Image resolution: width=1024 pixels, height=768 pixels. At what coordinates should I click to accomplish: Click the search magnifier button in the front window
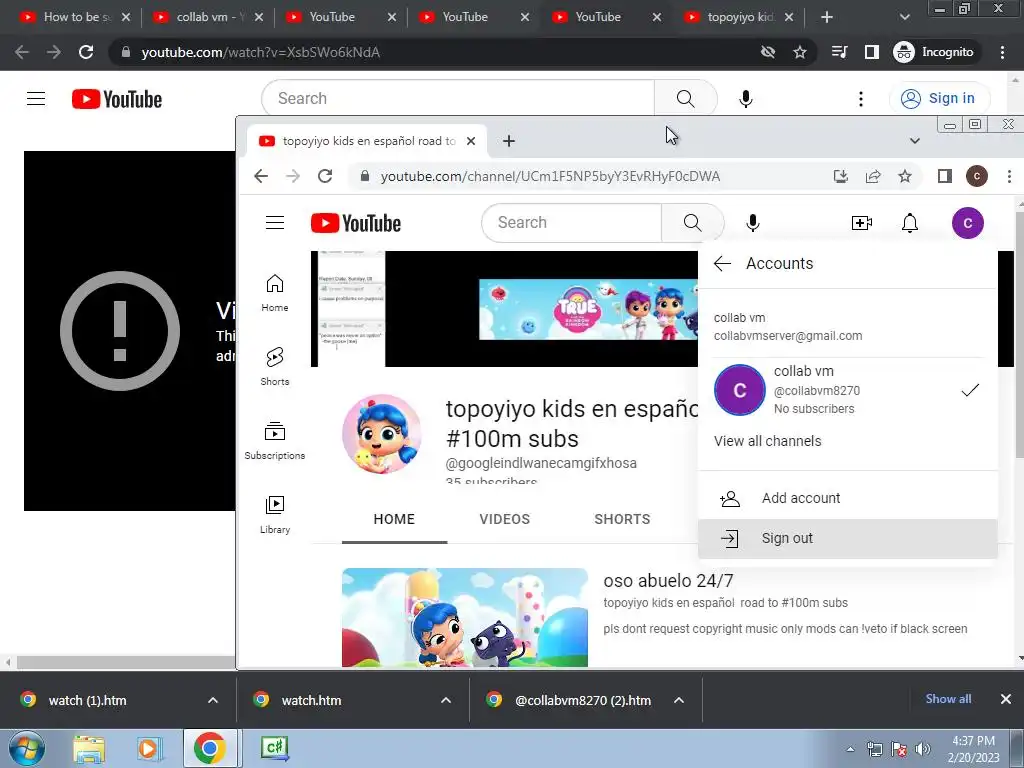[x=692, y=223]
